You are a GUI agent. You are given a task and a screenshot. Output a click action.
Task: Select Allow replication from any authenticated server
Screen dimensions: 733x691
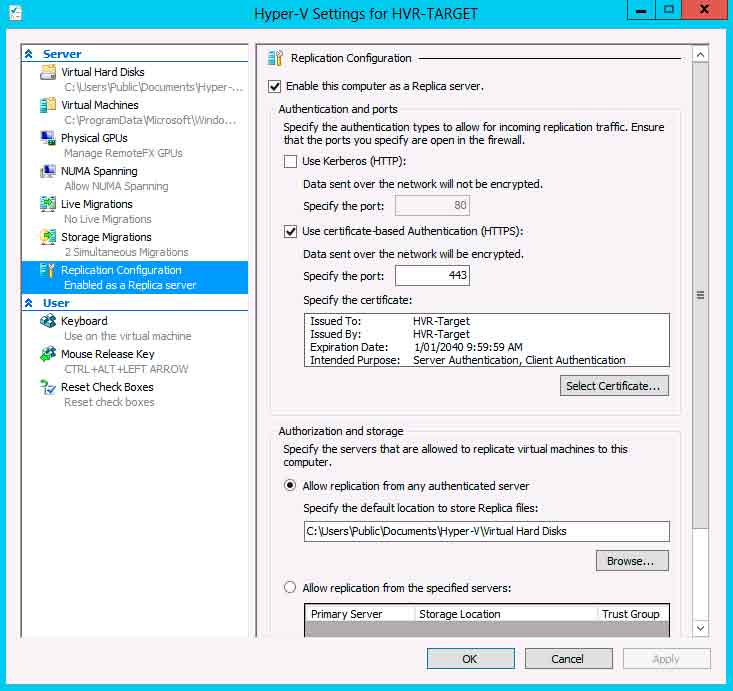(x=290, y=486)
